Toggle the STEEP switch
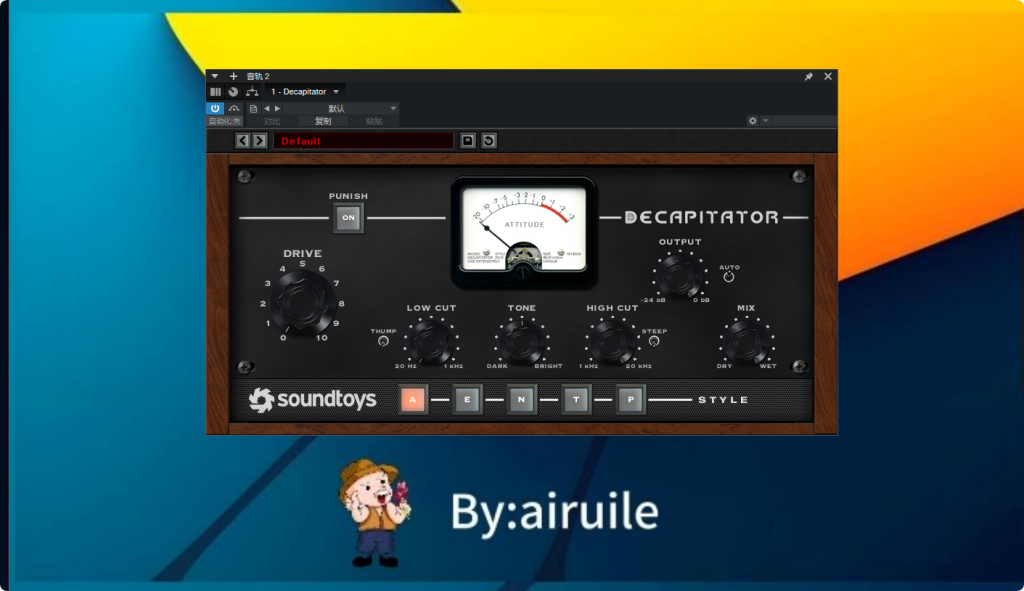Viewport: 1024px width, 591px height. 654,341
